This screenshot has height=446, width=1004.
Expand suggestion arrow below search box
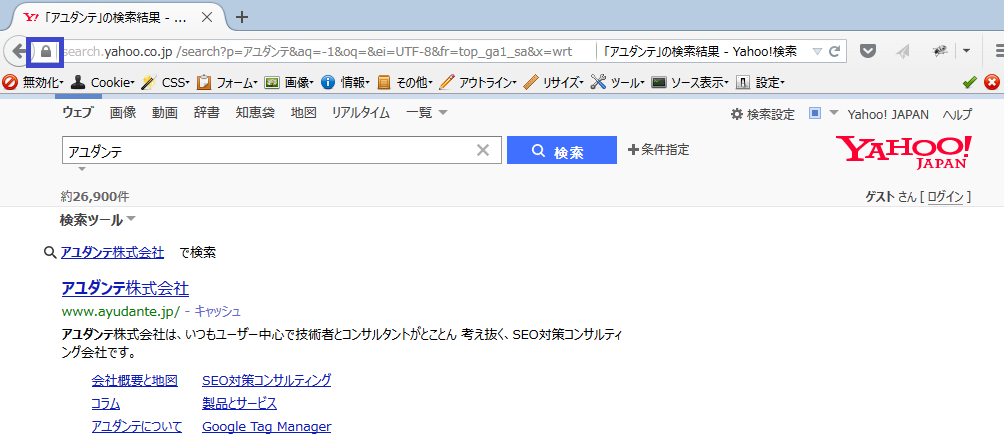82,170
